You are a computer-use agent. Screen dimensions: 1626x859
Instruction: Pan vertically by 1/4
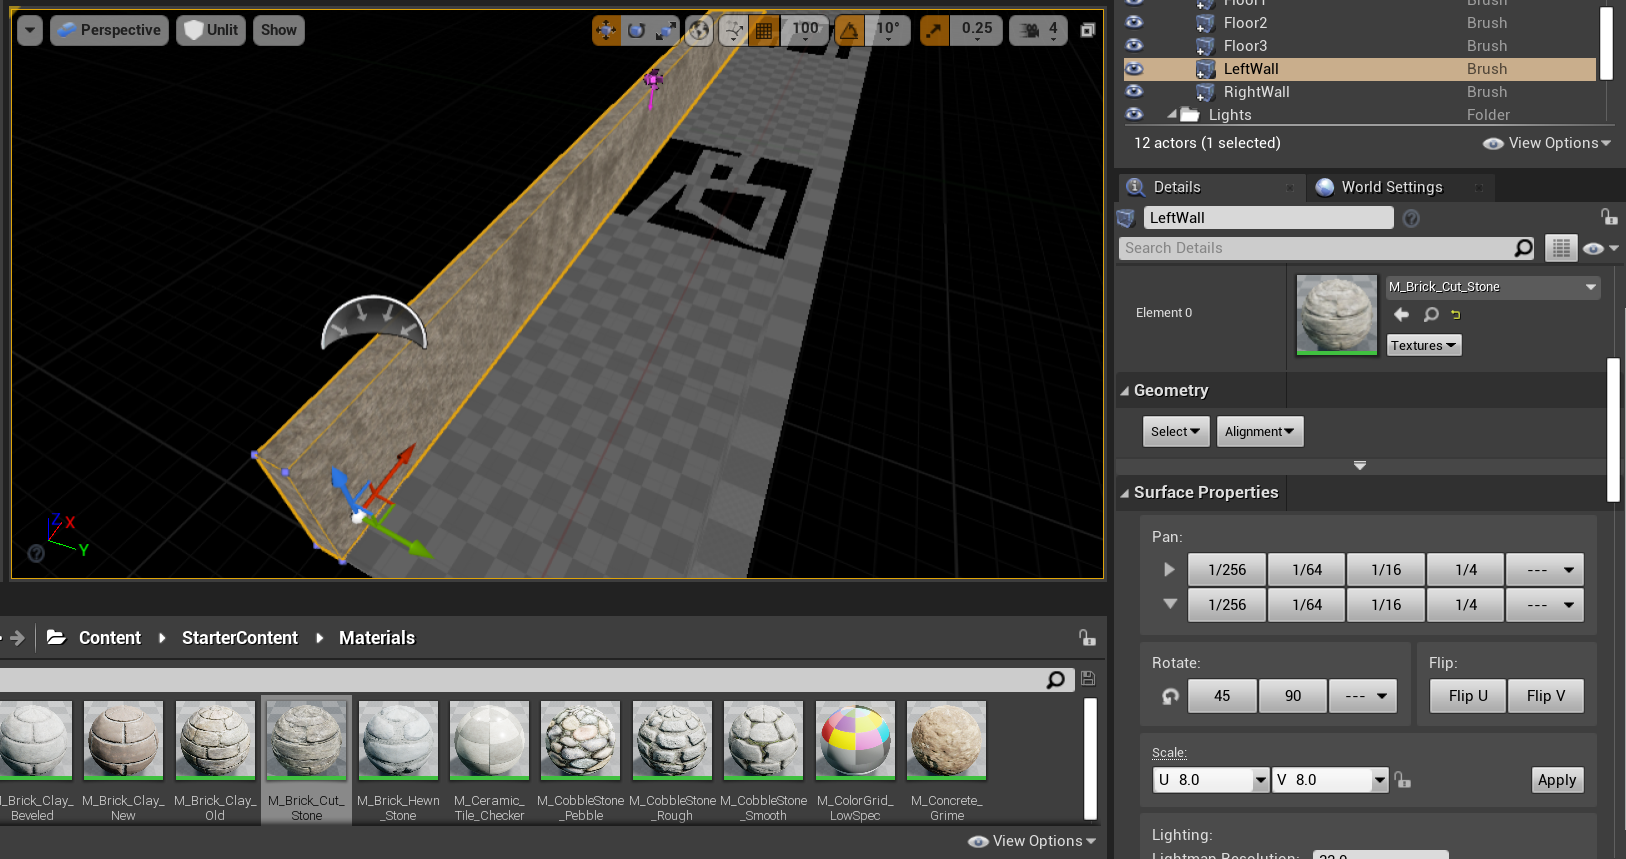[x=1466, y=605]
